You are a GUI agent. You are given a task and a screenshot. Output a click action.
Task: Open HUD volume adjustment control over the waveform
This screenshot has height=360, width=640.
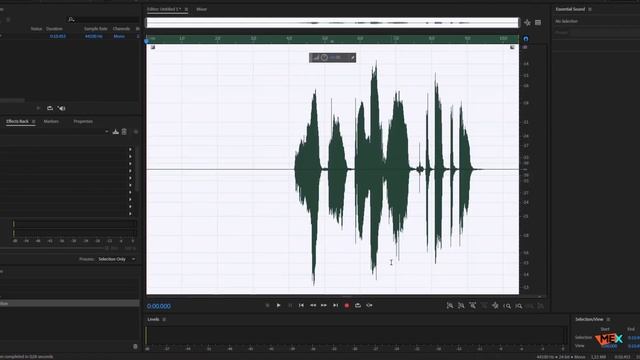coord(324,58)
